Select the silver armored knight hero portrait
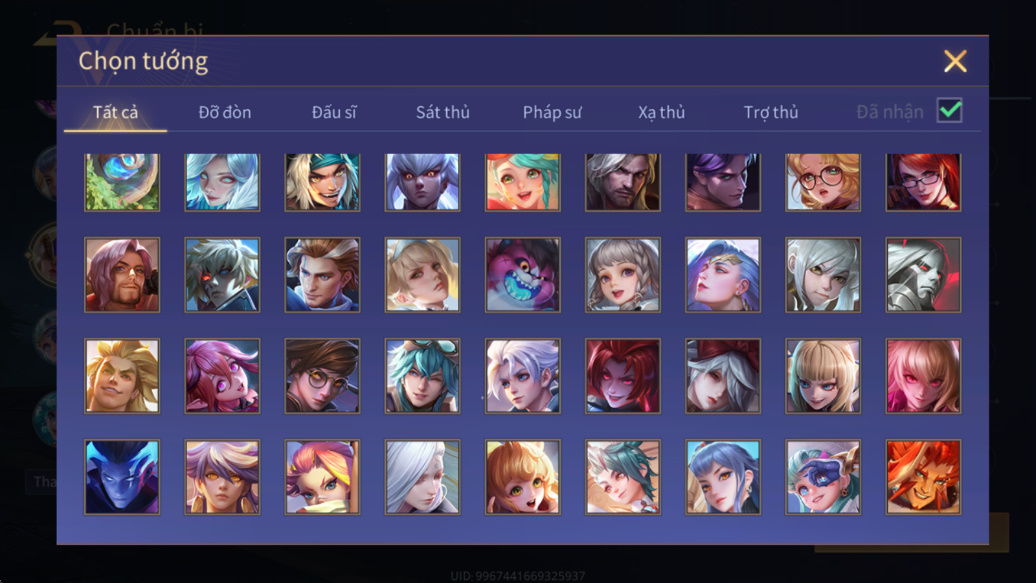This screenshot has height=583, width=1036. (923, 275)
